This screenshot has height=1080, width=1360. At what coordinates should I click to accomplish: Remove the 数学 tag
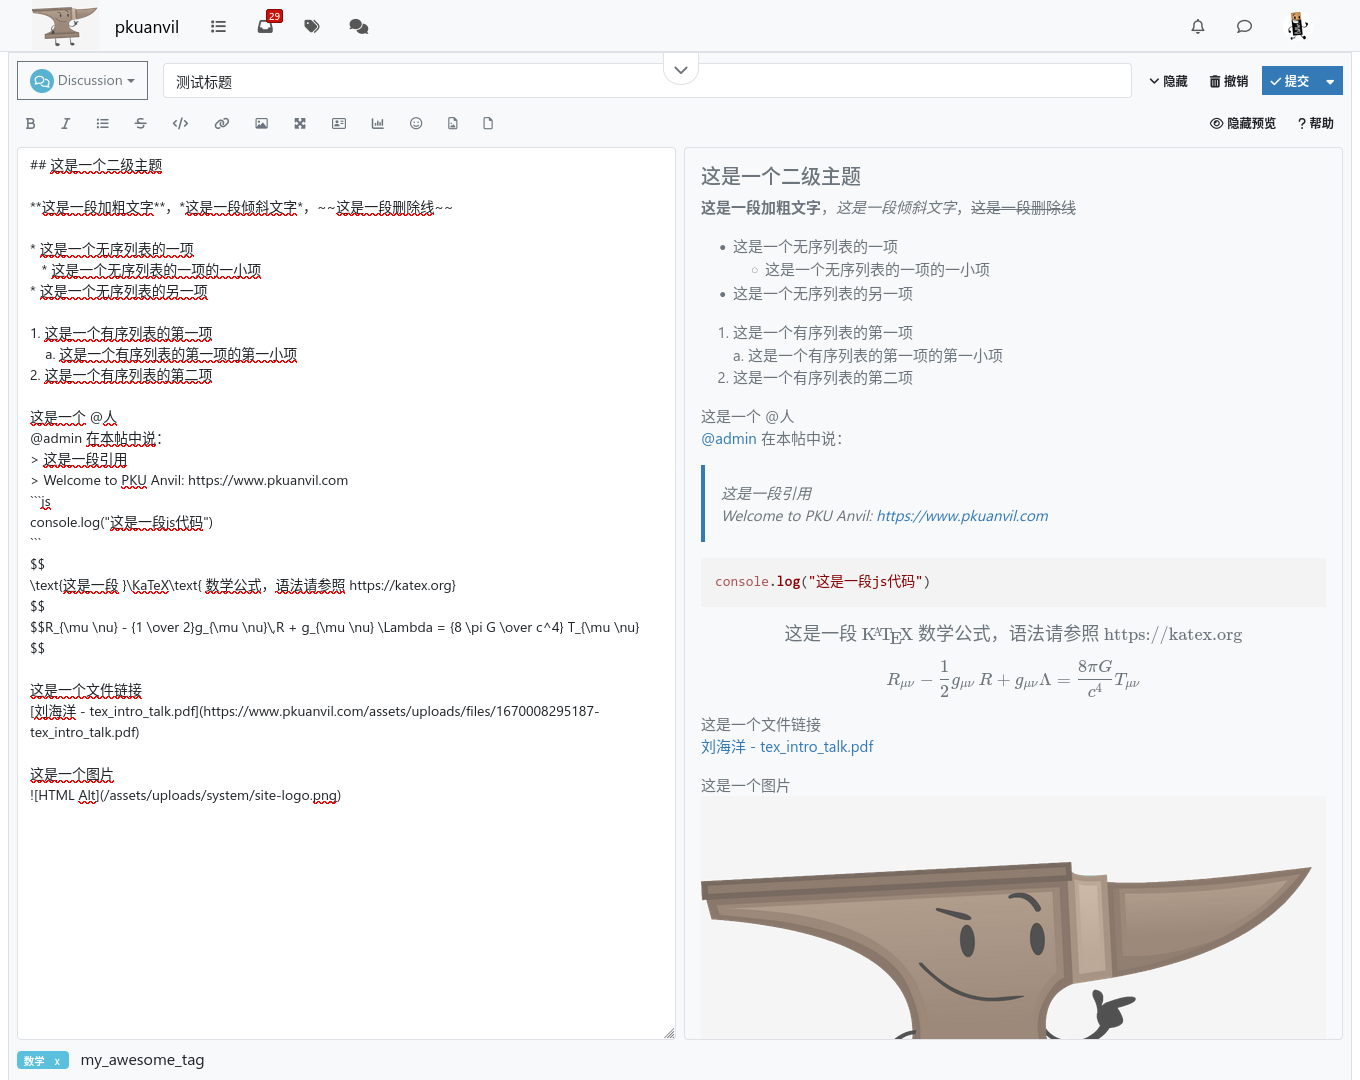pos(57,1061)
